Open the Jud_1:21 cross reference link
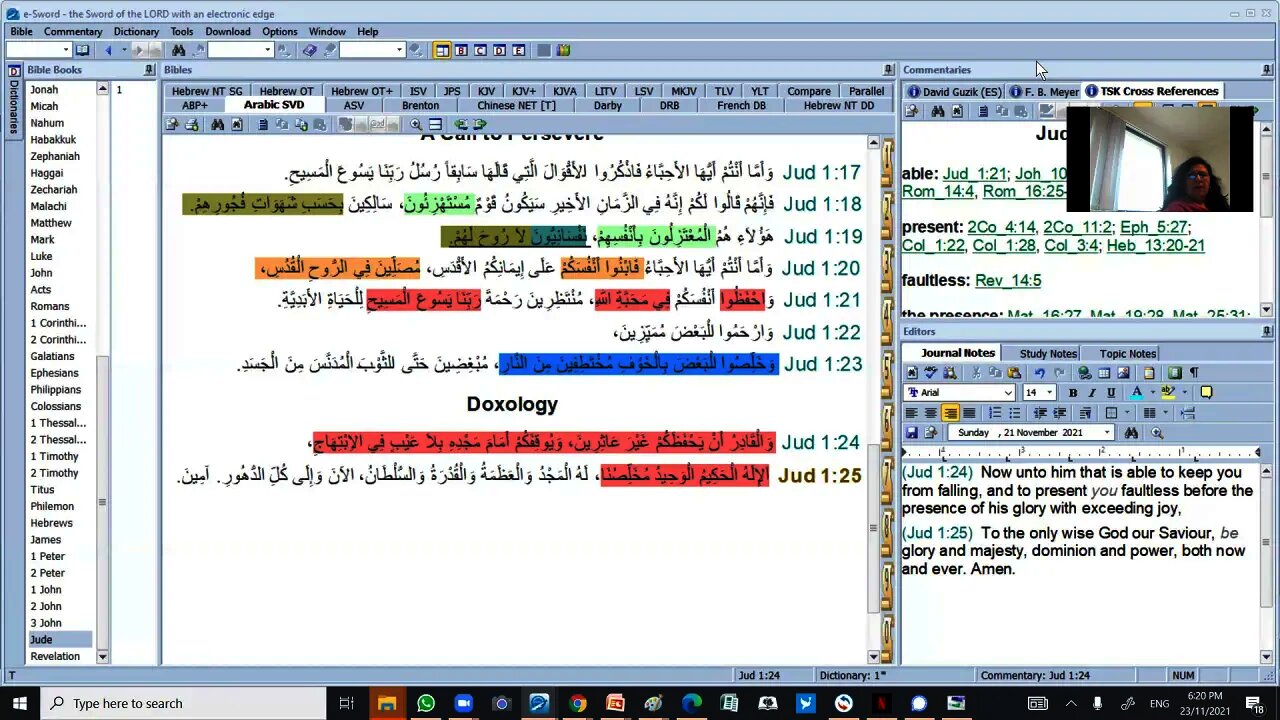Image resolution: width=1280 pixels, height=720 pixels. pos(975,174)
